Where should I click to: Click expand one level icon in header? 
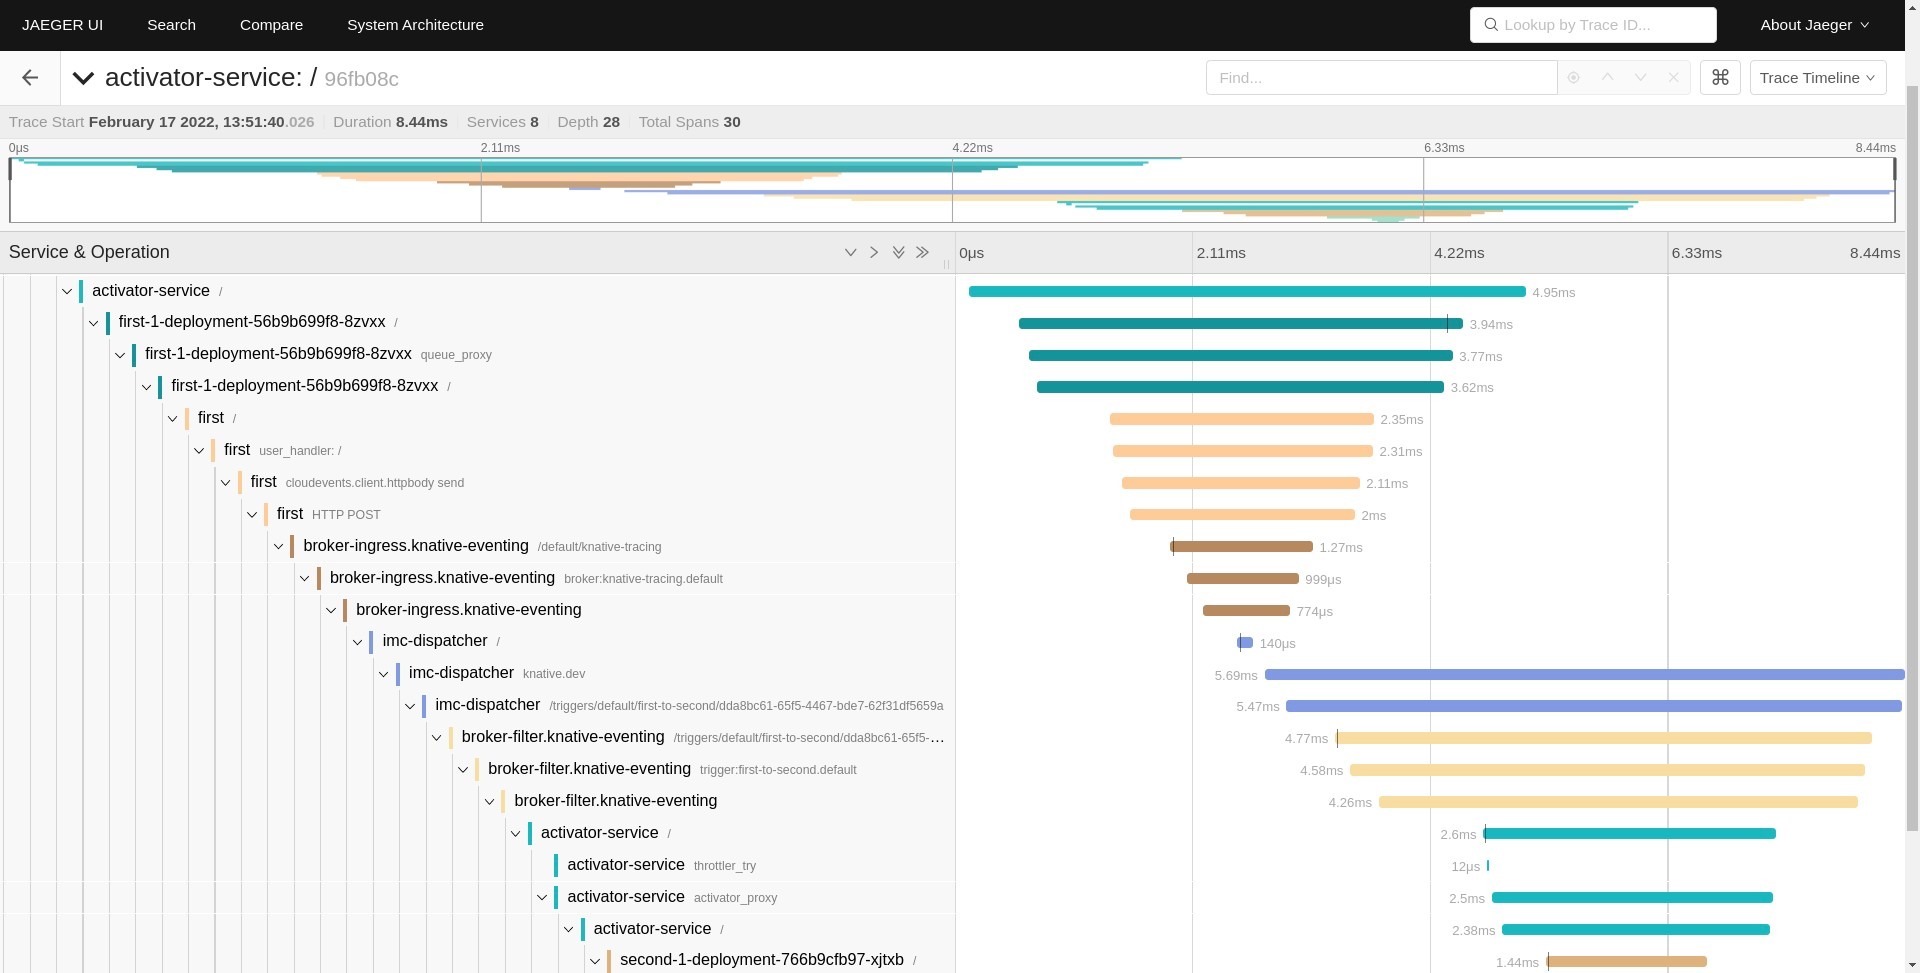coord(850,253)
